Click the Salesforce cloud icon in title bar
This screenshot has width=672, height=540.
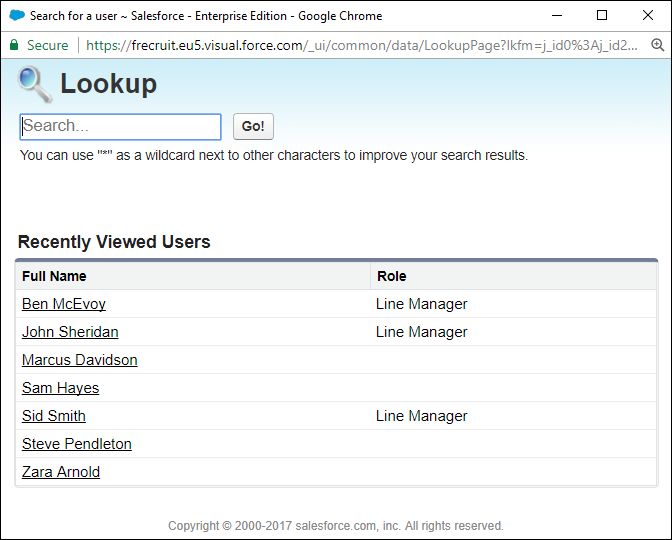pyautogui.click(x=16, y=16)
